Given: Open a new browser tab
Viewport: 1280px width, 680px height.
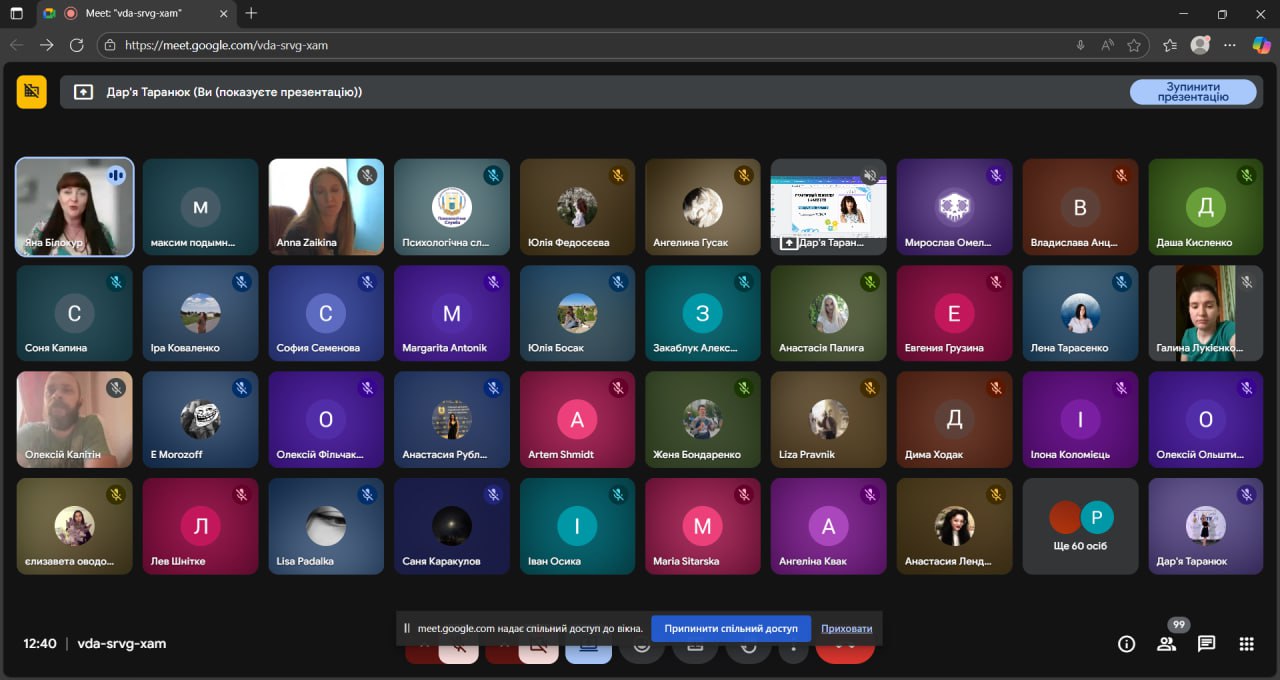Looking at the screenshot, I should [x=251, y=14].
